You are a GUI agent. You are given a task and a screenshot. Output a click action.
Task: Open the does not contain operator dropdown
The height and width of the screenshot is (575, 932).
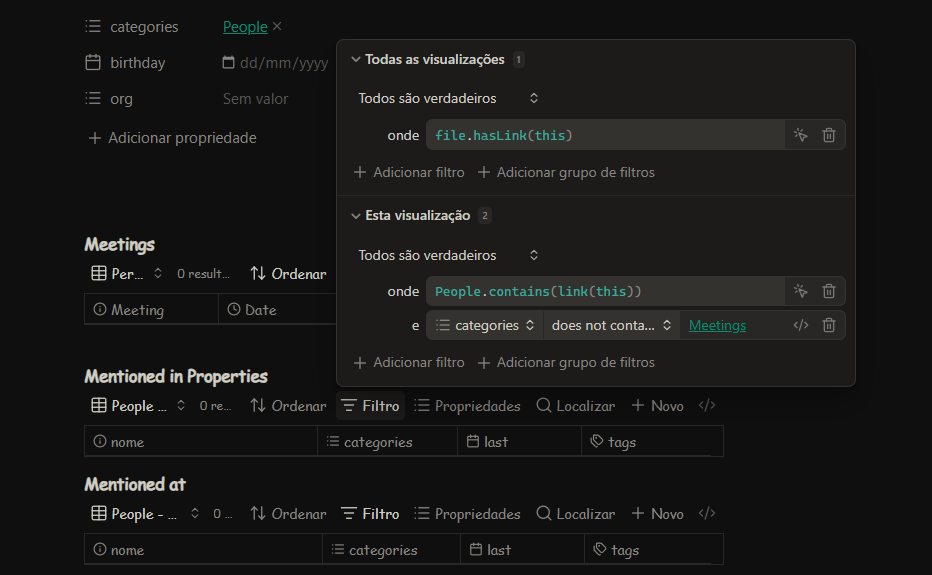click(612, 325)
